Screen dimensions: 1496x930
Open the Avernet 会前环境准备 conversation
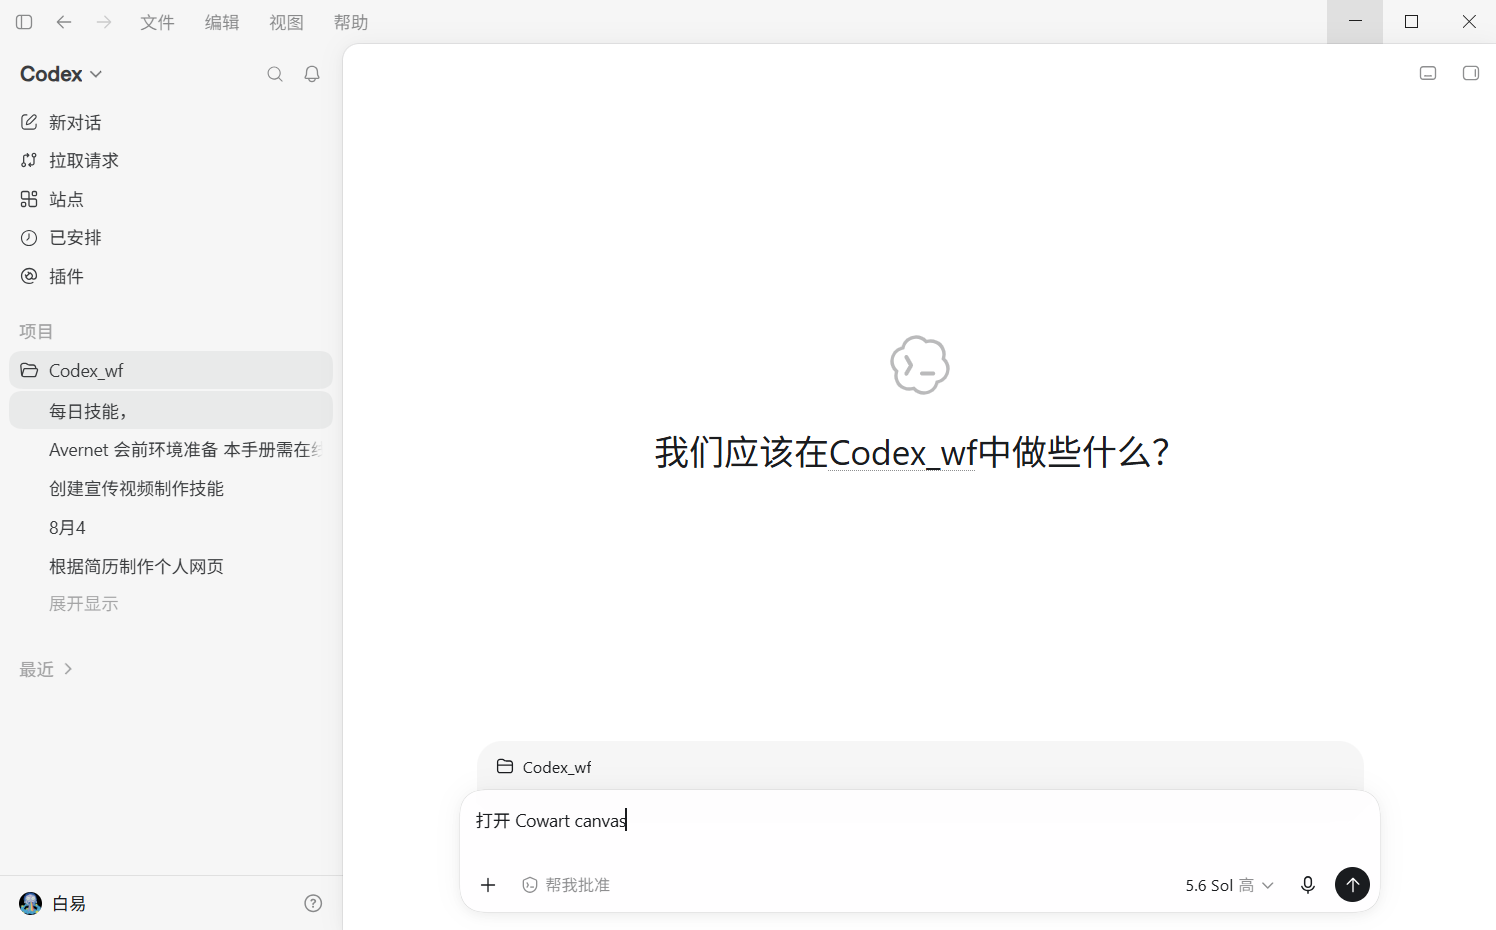click(x=171, y=449)
